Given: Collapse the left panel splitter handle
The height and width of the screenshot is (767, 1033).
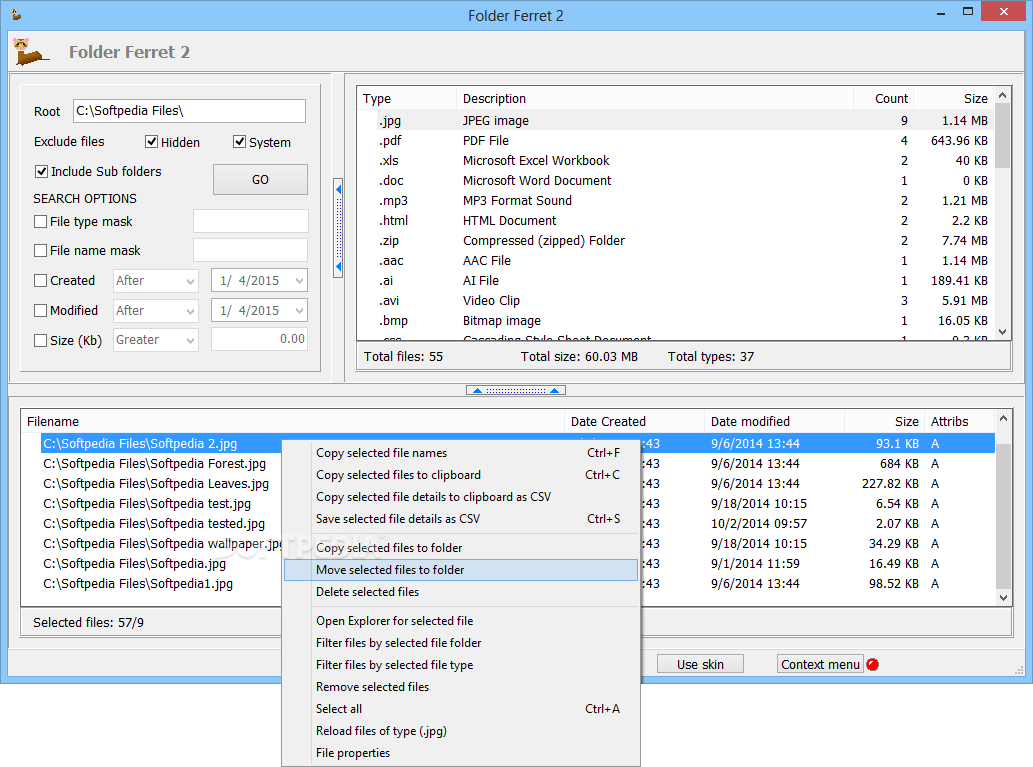Looking at the screenshot, I should point(338,228).
